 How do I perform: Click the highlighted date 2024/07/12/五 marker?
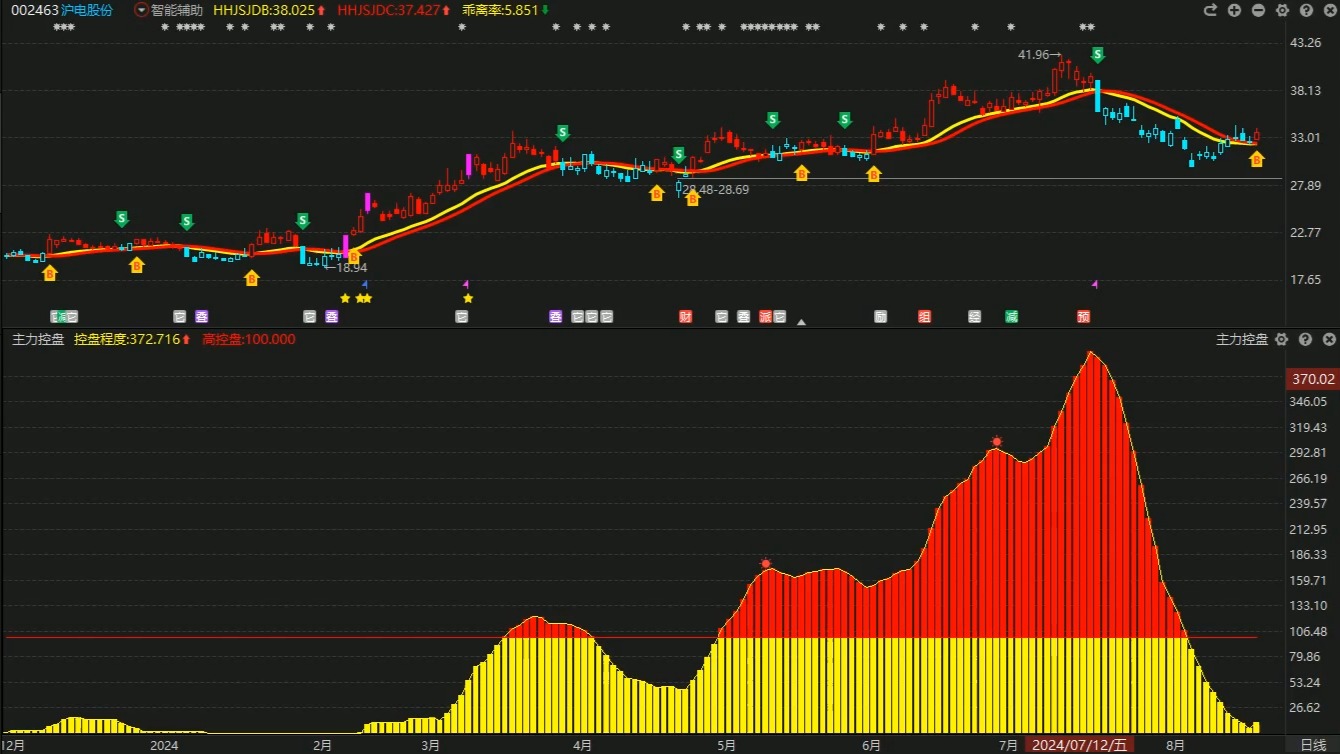pyautogui.click(x=1080, y=745)
